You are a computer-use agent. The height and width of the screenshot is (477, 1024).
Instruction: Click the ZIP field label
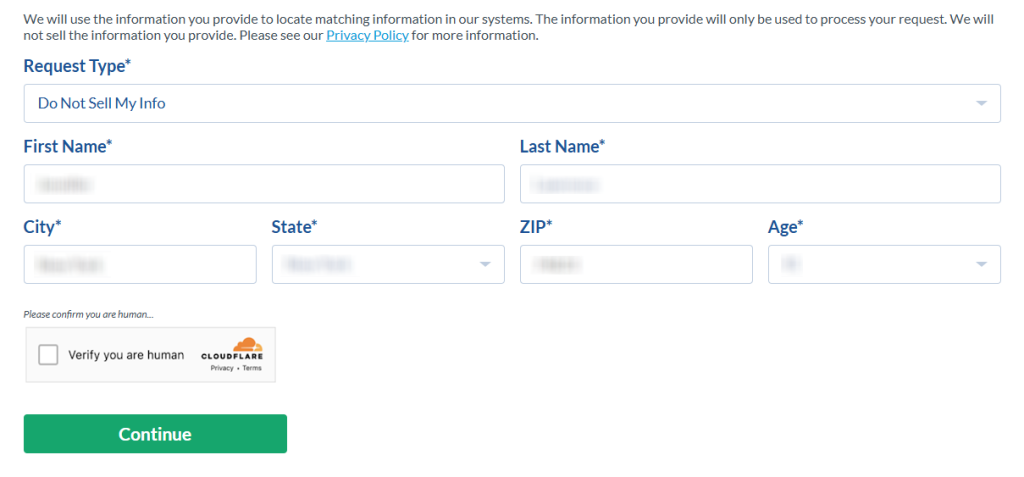tap(536, 227)
